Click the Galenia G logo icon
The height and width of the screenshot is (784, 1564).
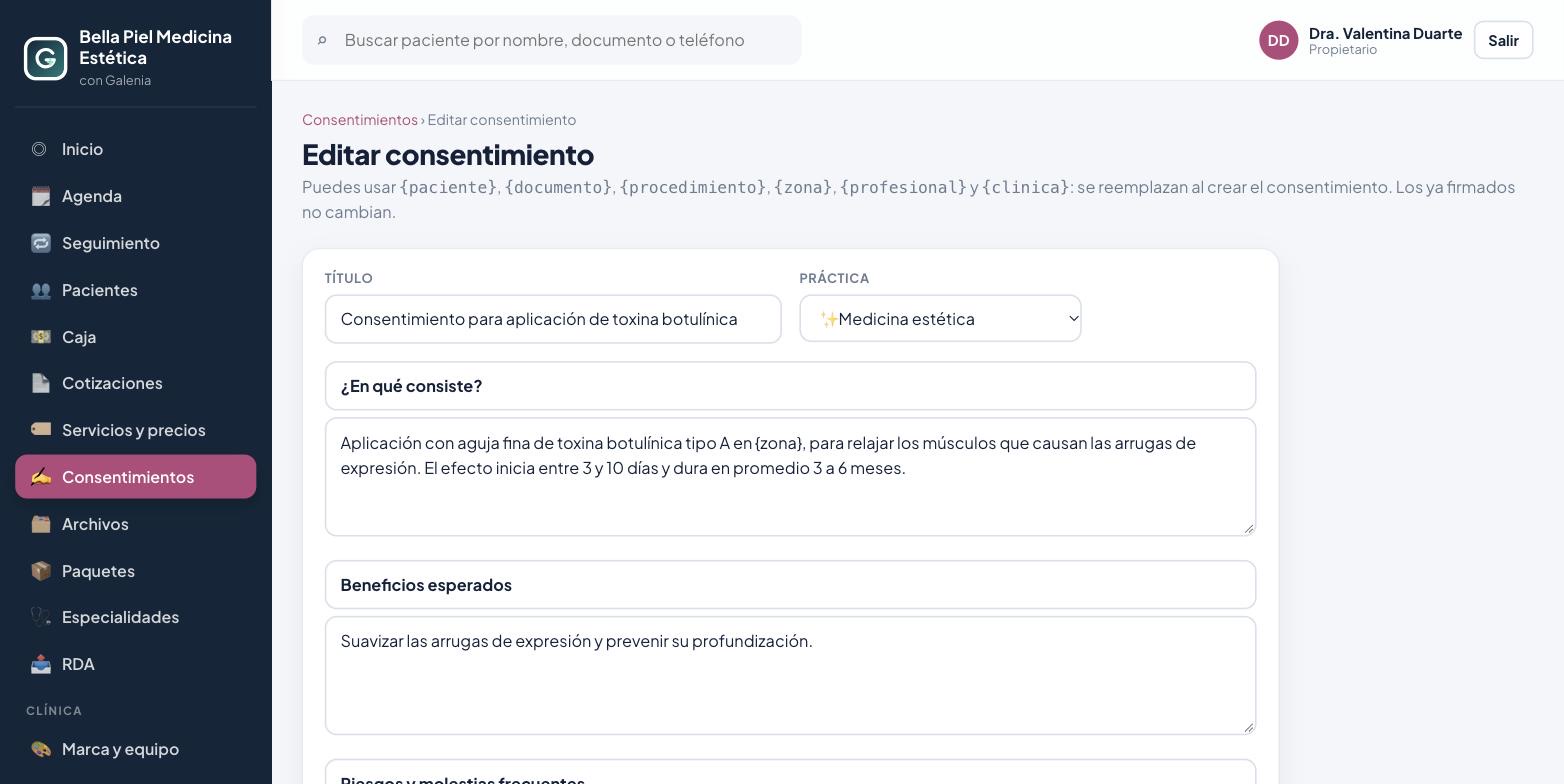(46, 58)
